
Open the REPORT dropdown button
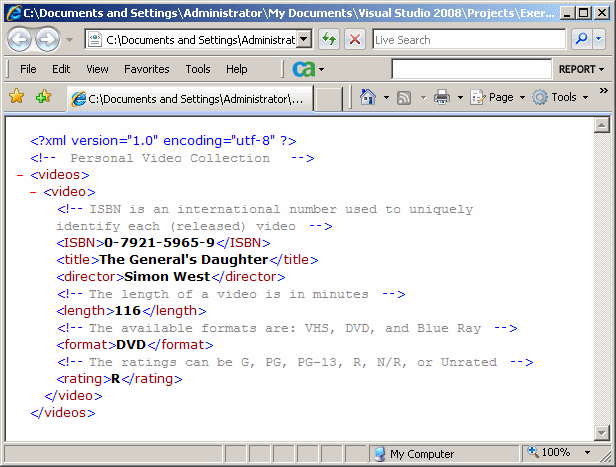click(581, 69)
